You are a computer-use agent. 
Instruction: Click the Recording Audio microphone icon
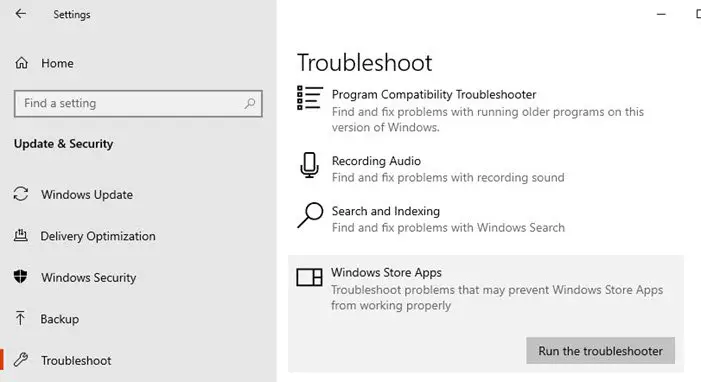309,165
